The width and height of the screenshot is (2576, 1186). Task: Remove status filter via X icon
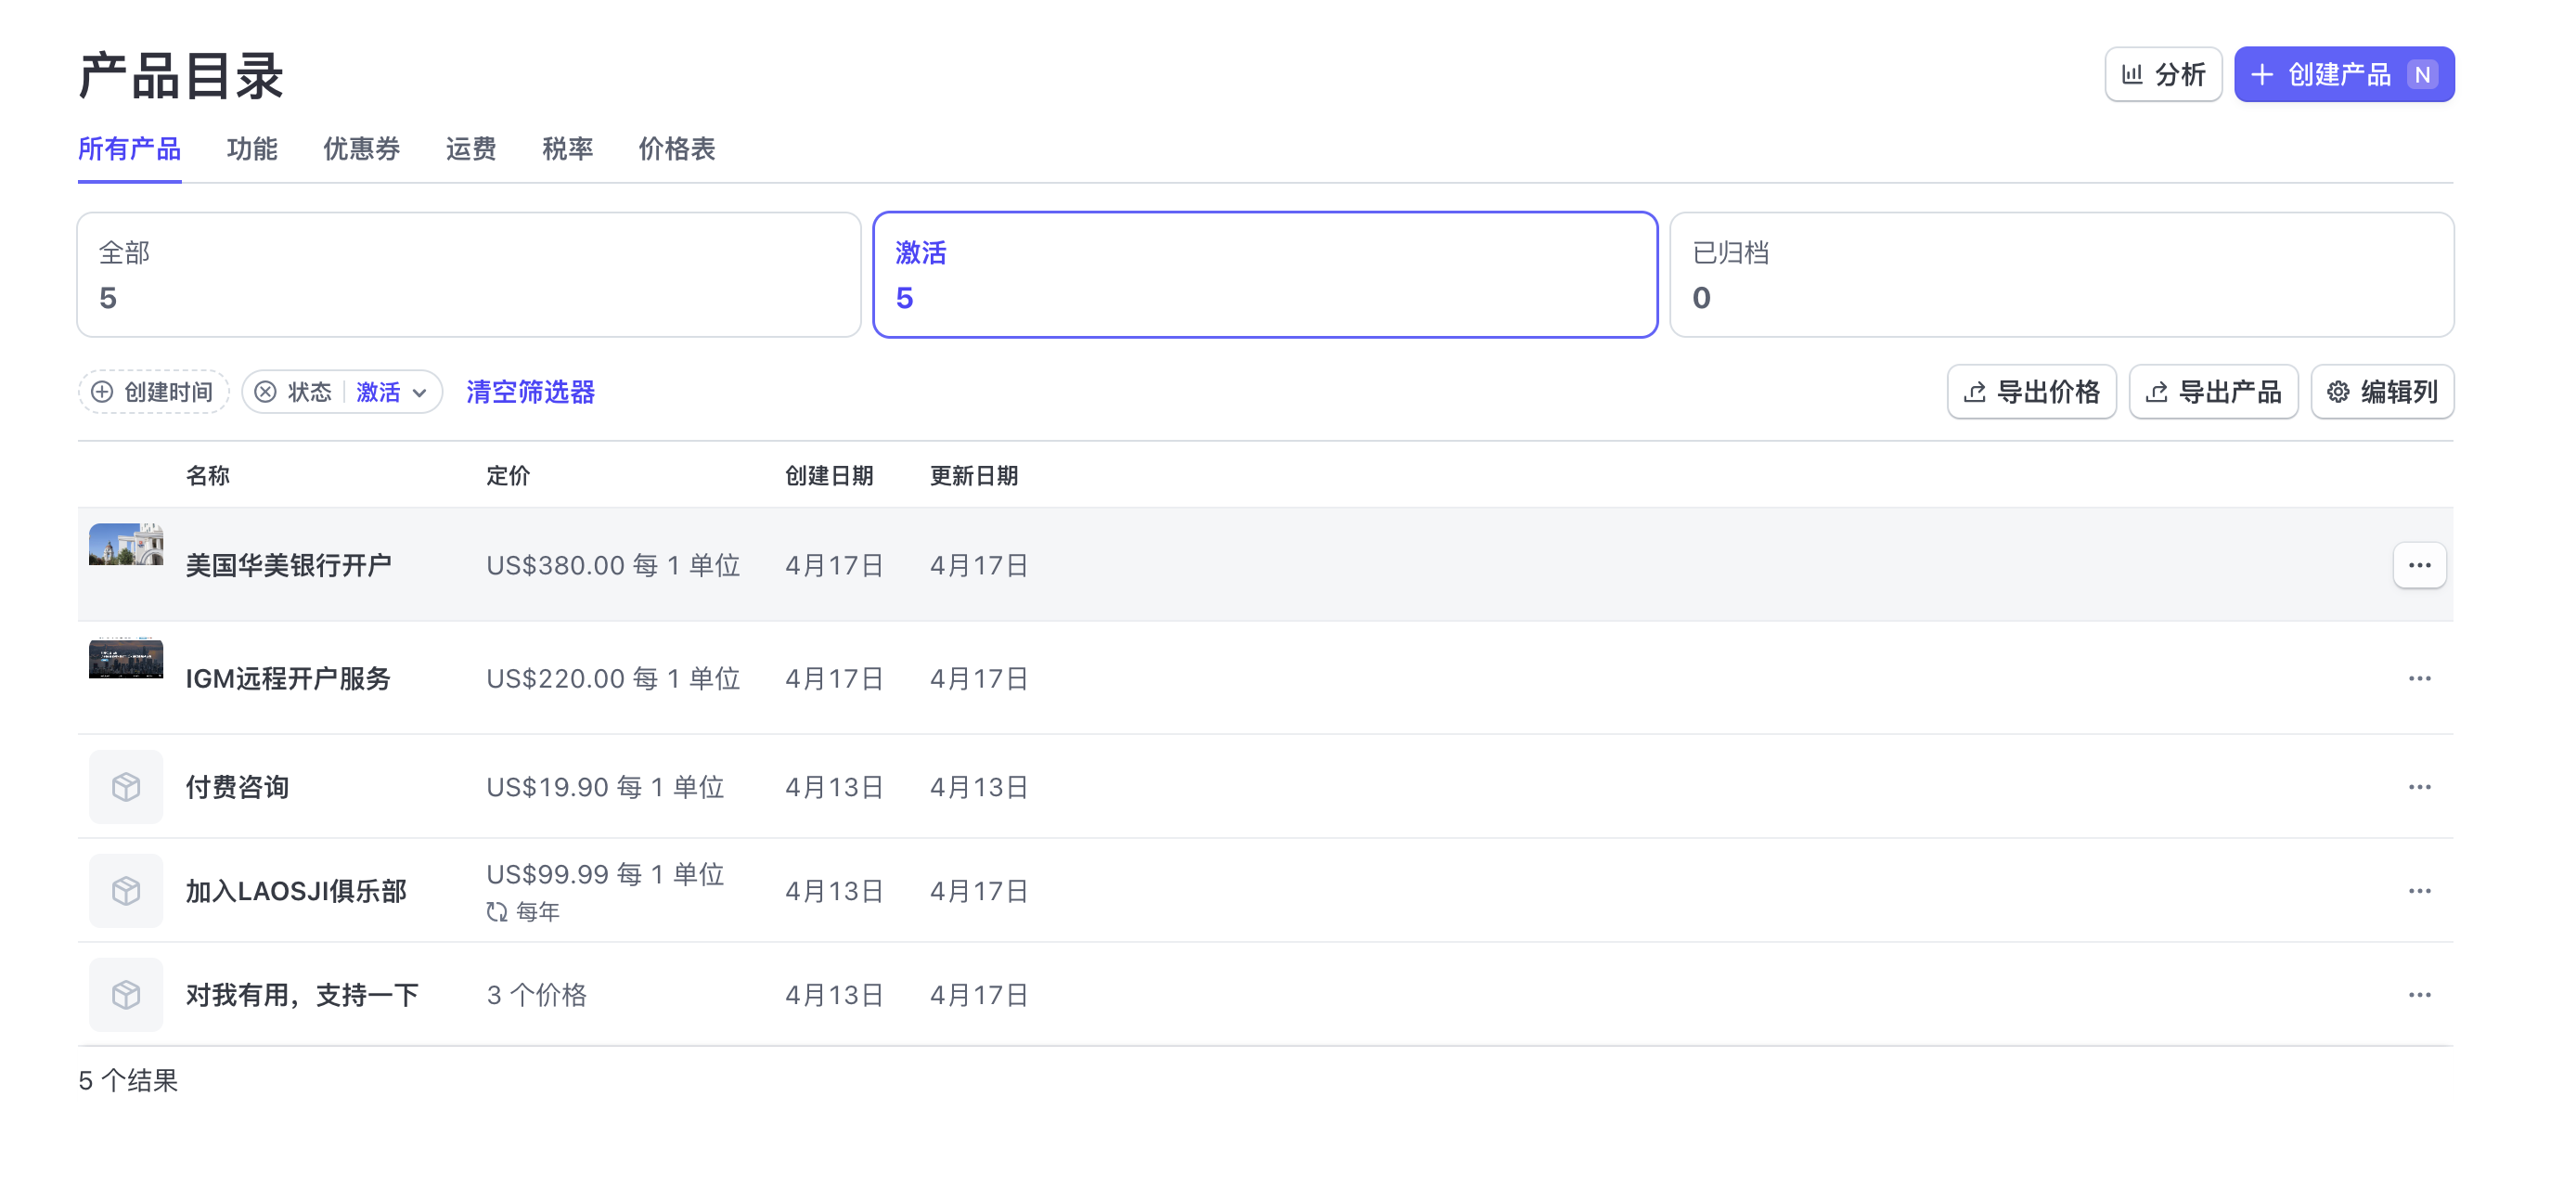pos(265,392)
